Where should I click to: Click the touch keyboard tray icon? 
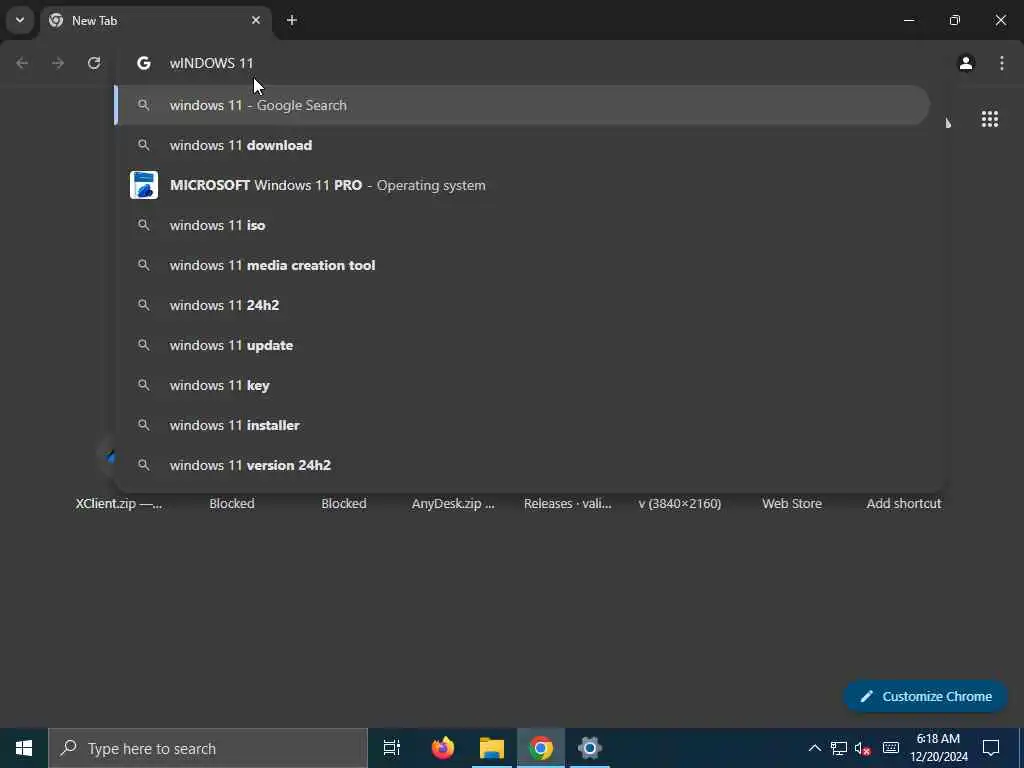[x=891, y=748]
